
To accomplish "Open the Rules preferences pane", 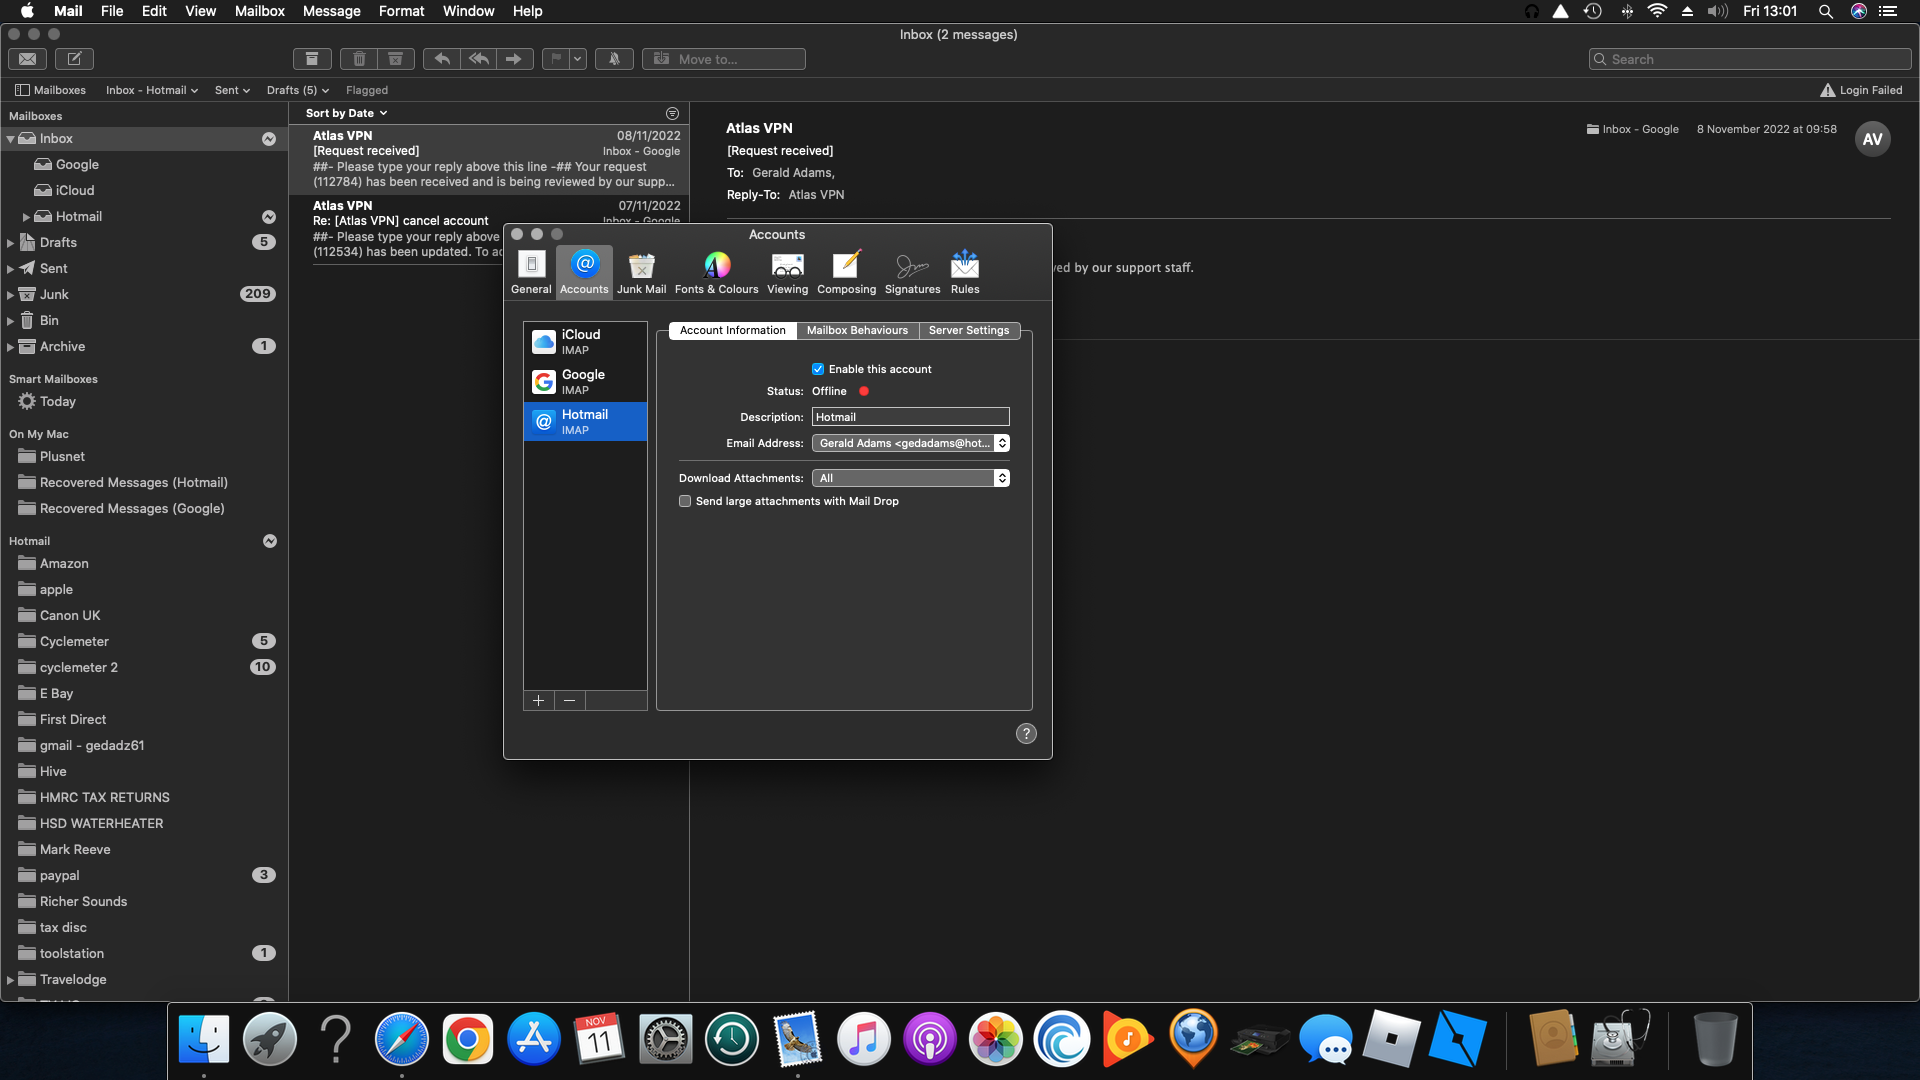I will click(x=964, y=272).
